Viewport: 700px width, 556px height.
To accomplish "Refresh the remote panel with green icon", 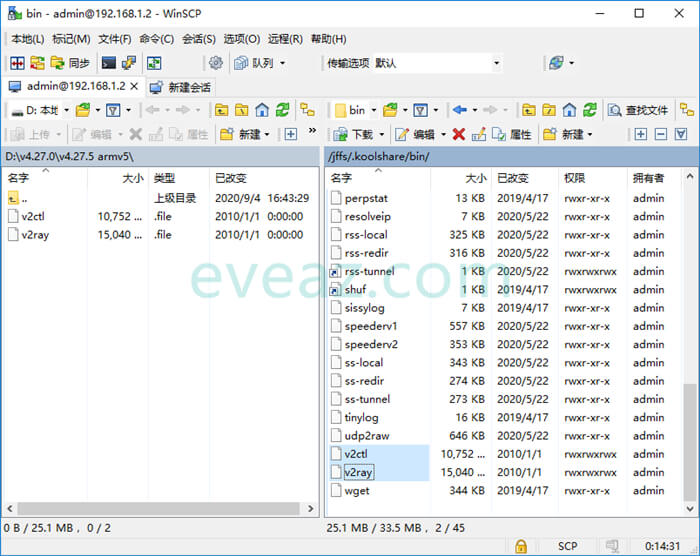I will [590, 110].
